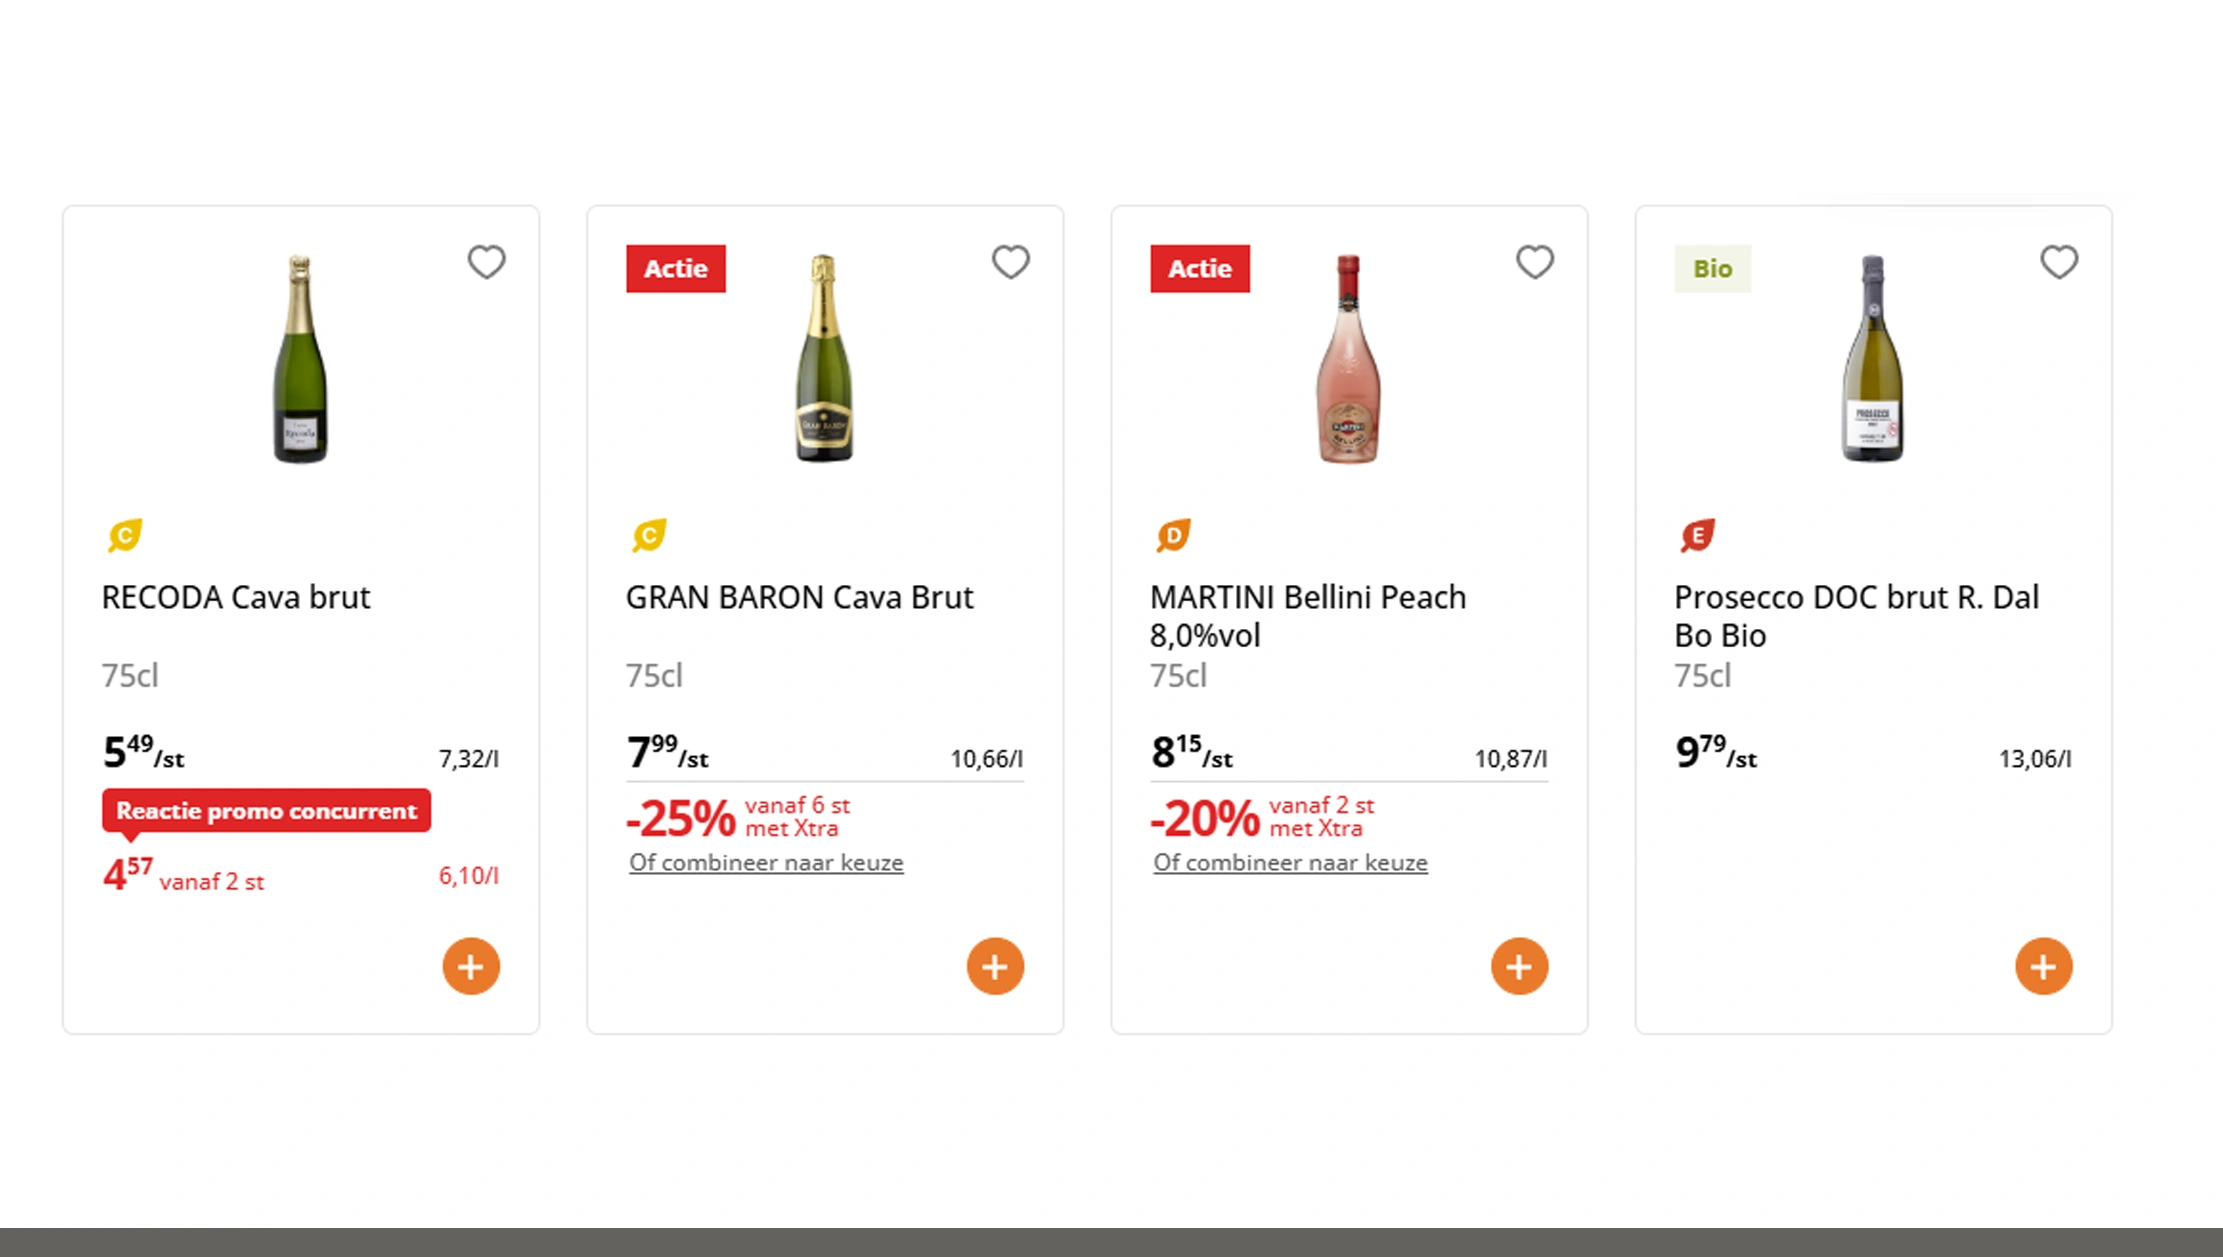Image resolution: width=2223 pixels, height=1257 pixels.
Task: Open the RECODA Cava brut product page
Action: coord(236,597)
